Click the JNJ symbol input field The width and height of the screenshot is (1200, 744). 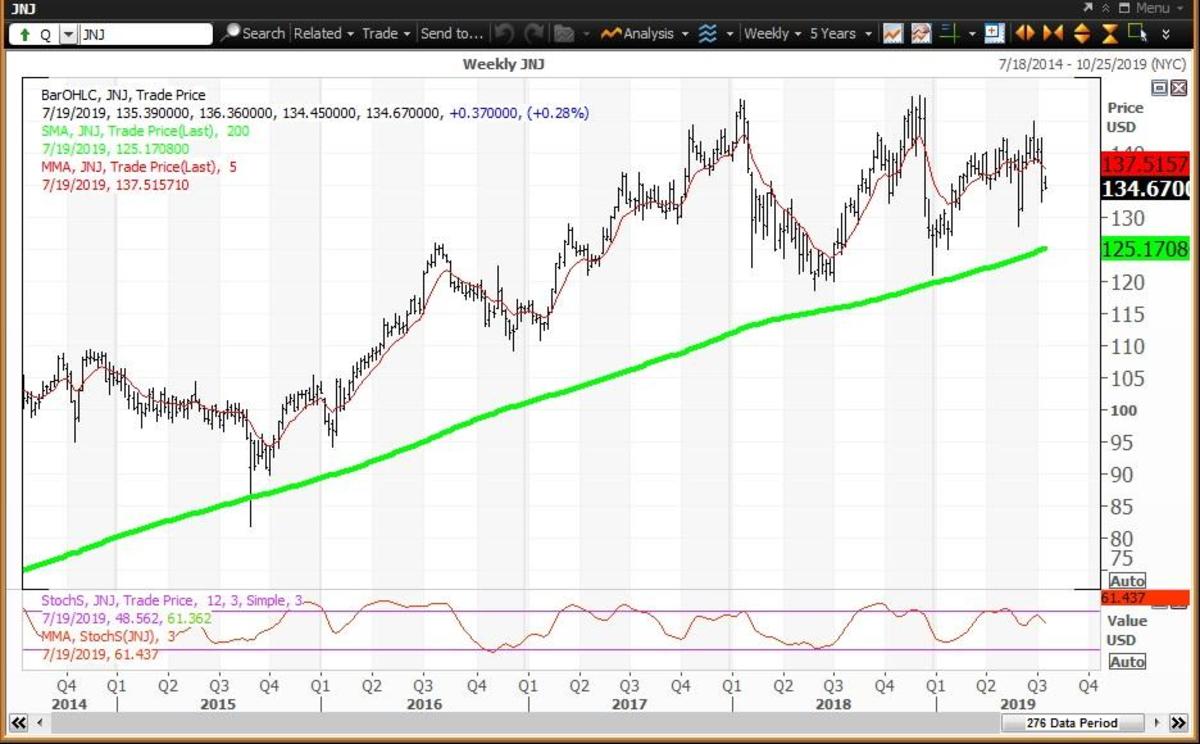pyautogui.click(x=145, y=34)
